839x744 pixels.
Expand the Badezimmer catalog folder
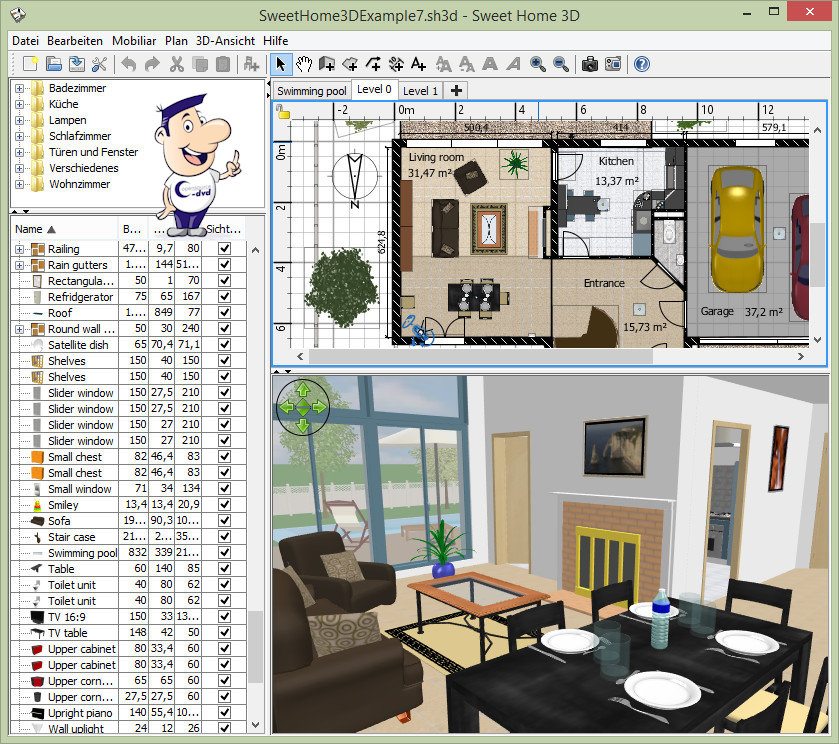[x=19, y=88]
